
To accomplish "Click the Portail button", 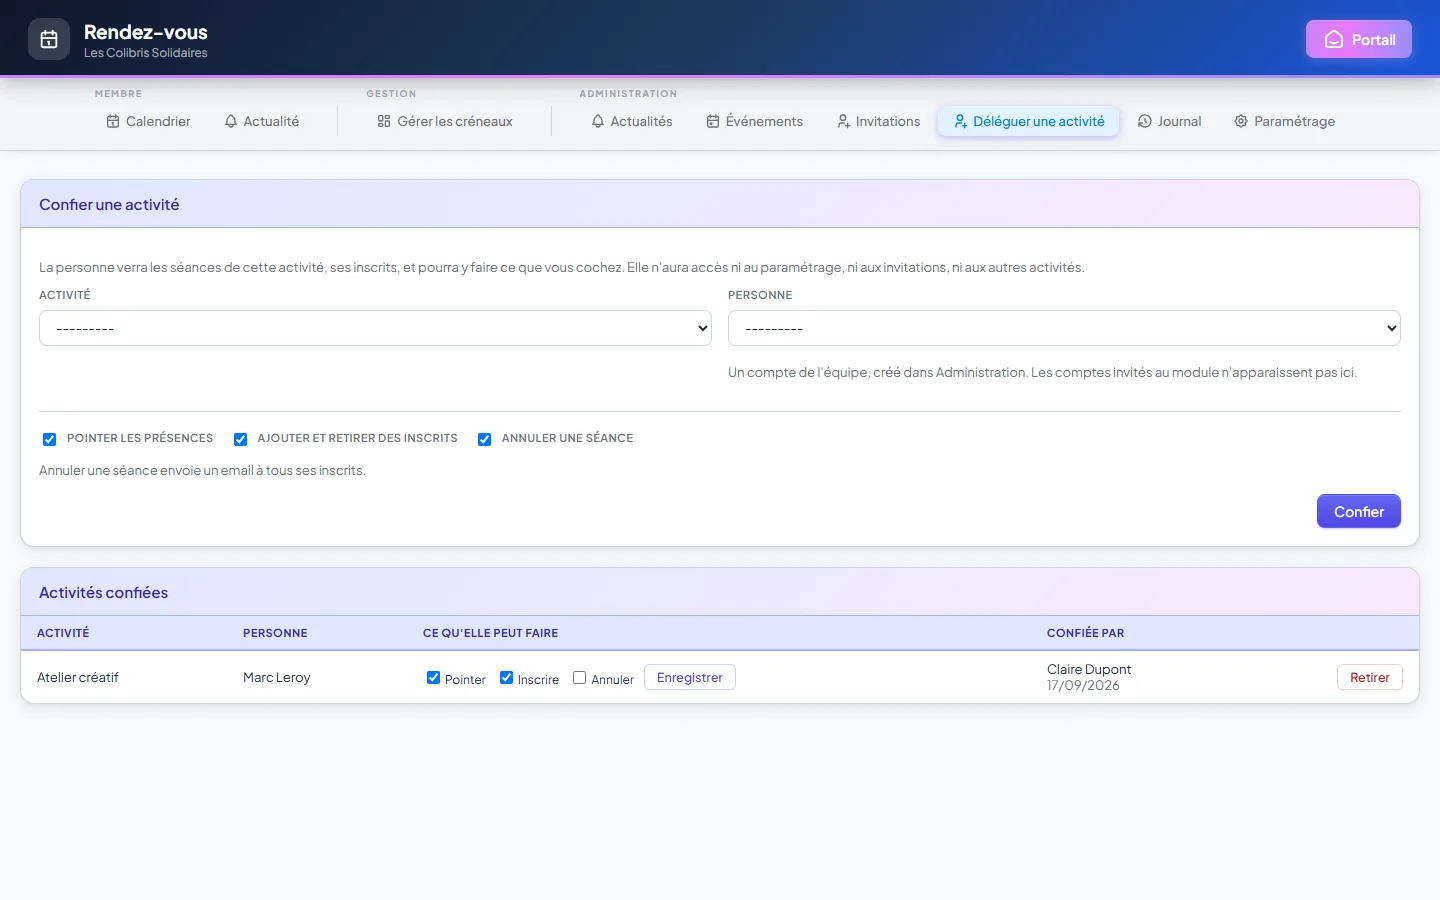I will tap(1359, 39).
